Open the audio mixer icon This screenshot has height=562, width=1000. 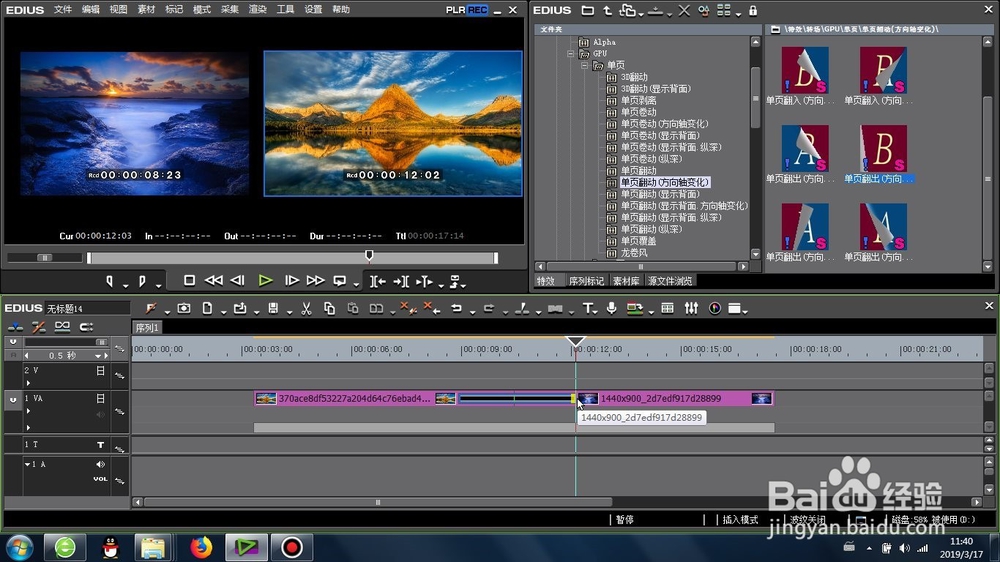(x=691, y=309)
